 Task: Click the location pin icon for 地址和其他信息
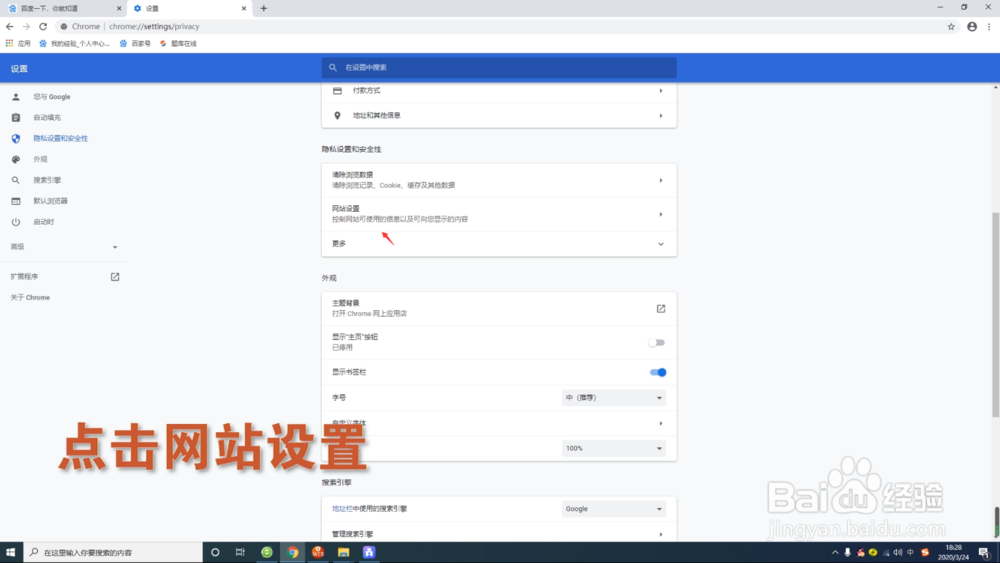[337, 115]
